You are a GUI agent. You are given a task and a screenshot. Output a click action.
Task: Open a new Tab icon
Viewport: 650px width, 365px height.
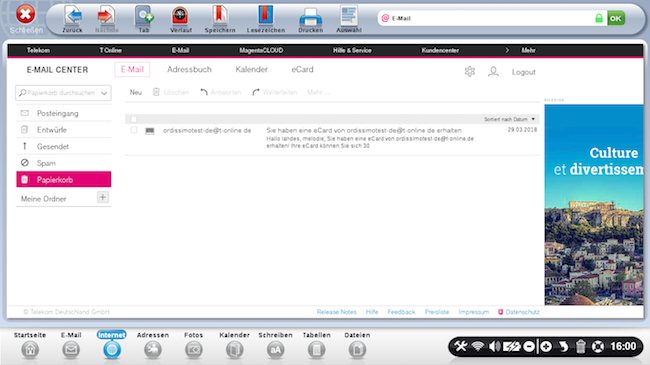(x=144, y=16)
